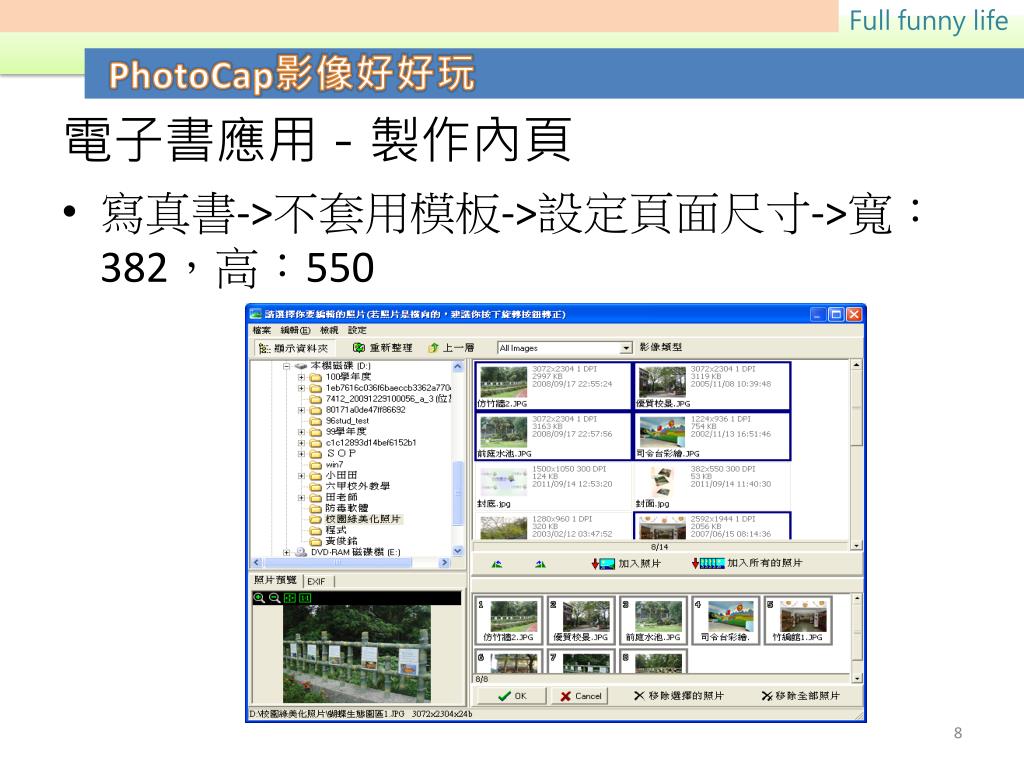
Task: Click the large preview photo image
Action: [x=357, y=654]
